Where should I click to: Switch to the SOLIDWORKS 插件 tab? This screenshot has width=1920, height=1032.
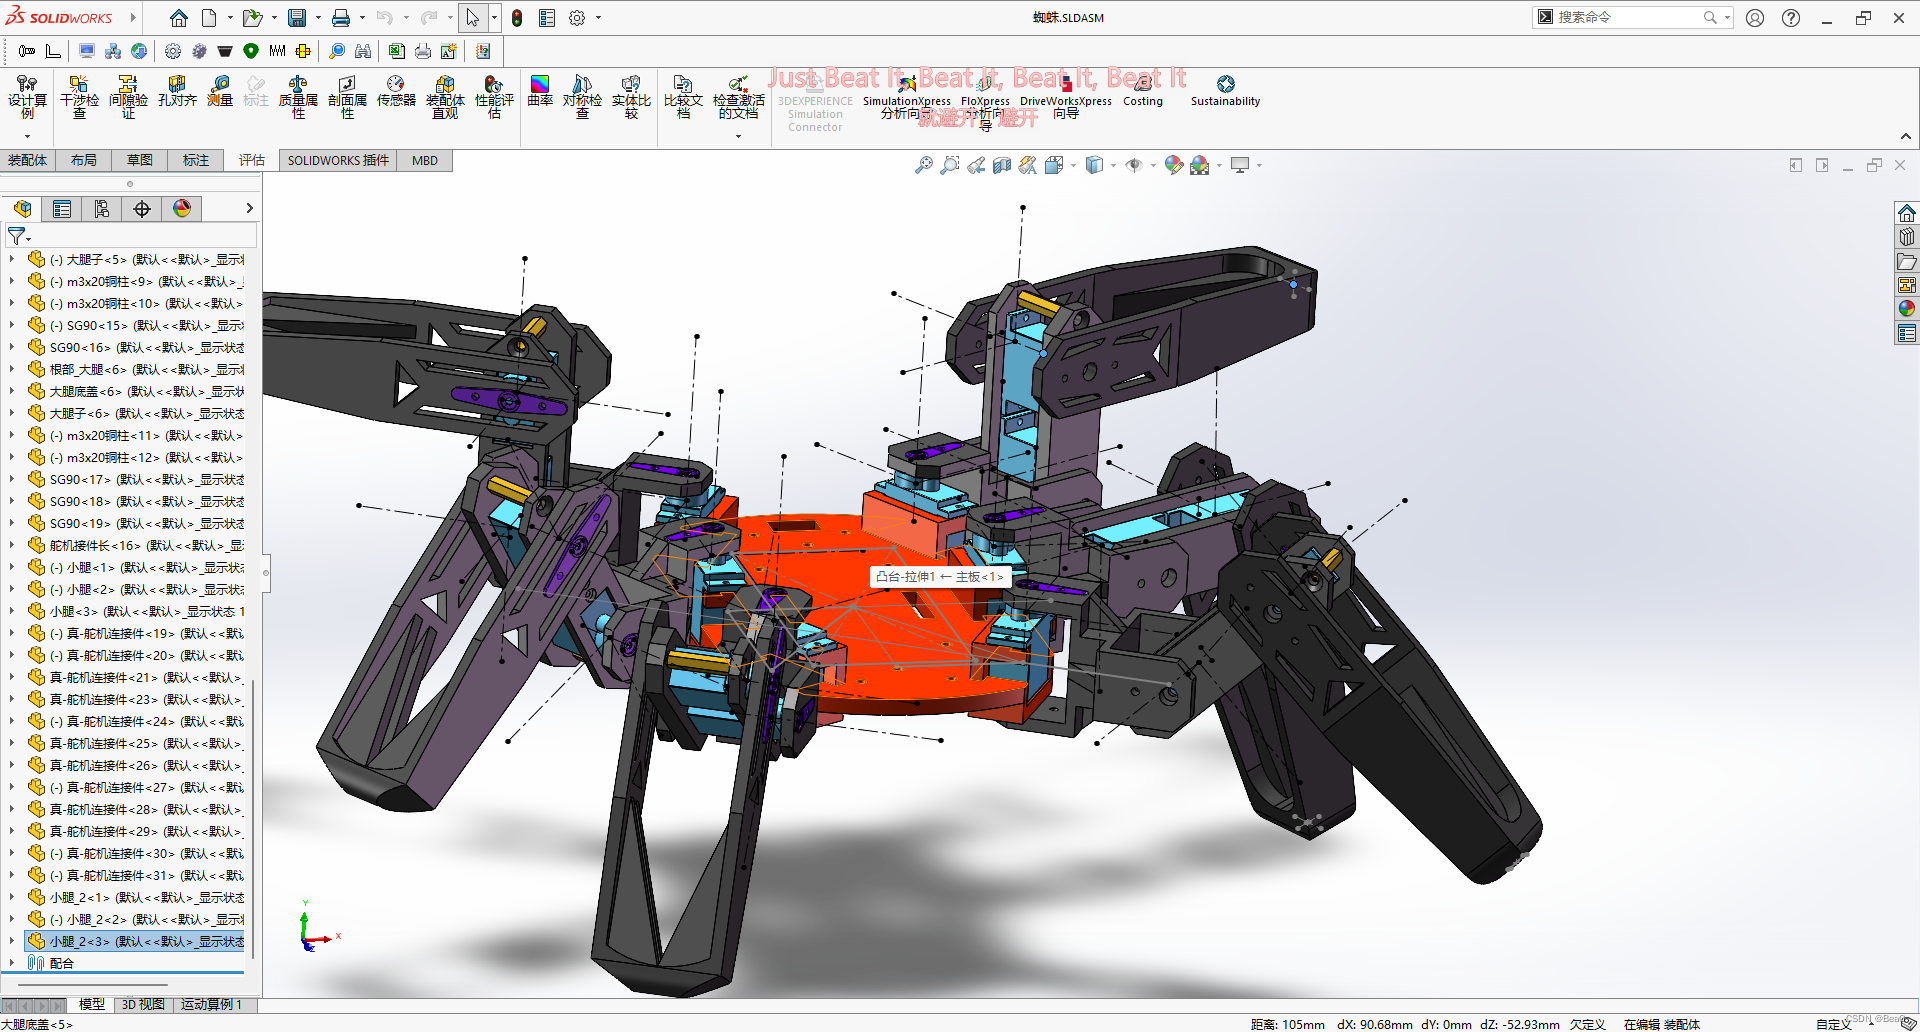tap(338, 160)
